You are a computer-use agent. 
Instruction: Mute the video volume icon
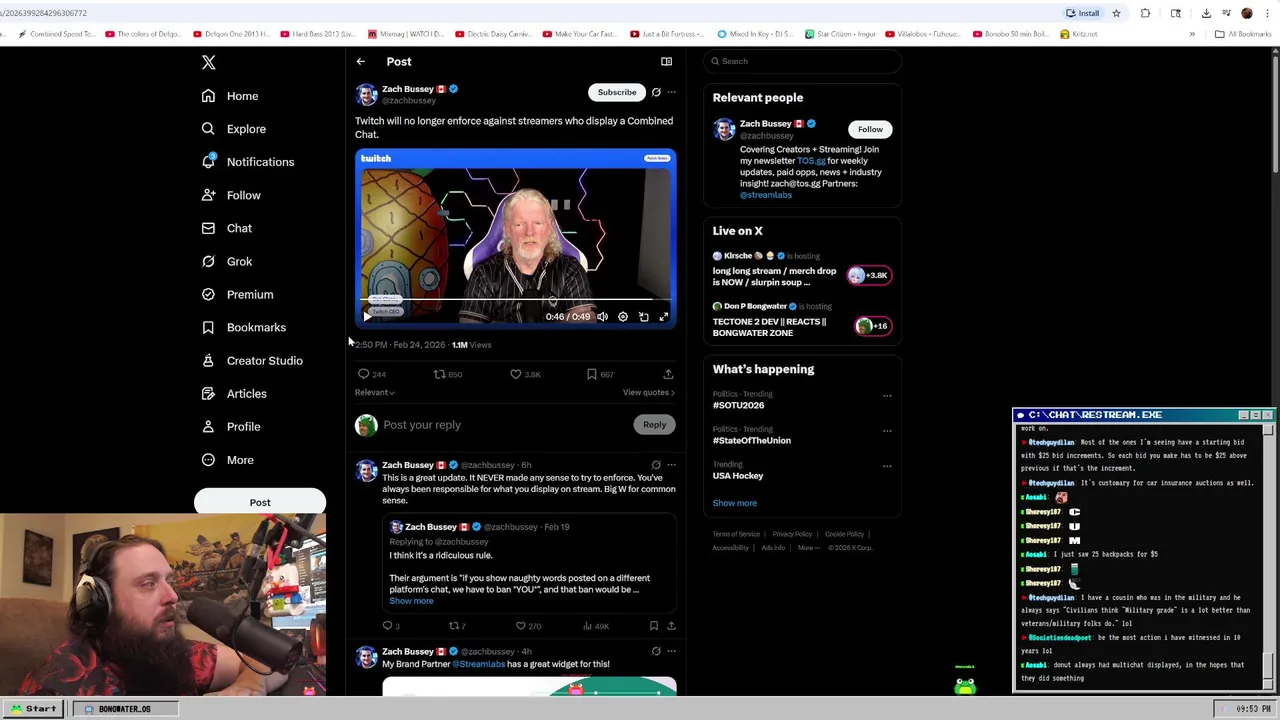[x=602, y=317]
